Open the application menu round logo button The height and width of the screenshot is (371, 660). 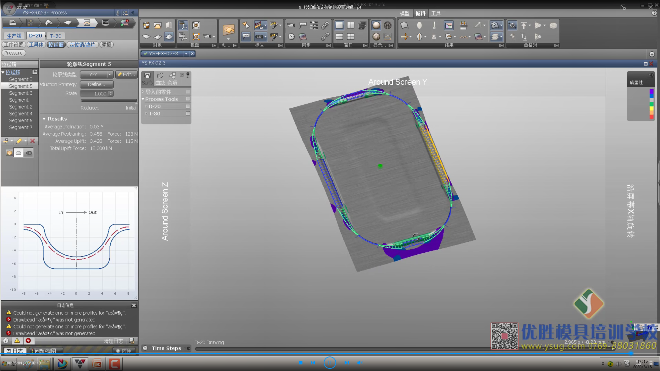pyautogui.click(x=8, y=8)
